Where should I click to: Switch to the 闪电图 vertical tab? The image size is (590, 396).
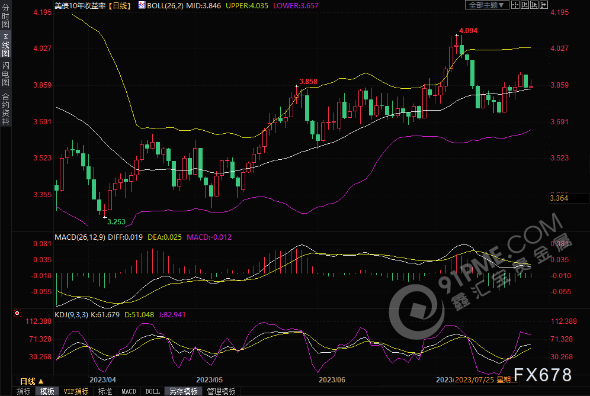pyautogui.click(x=5, y=74)
